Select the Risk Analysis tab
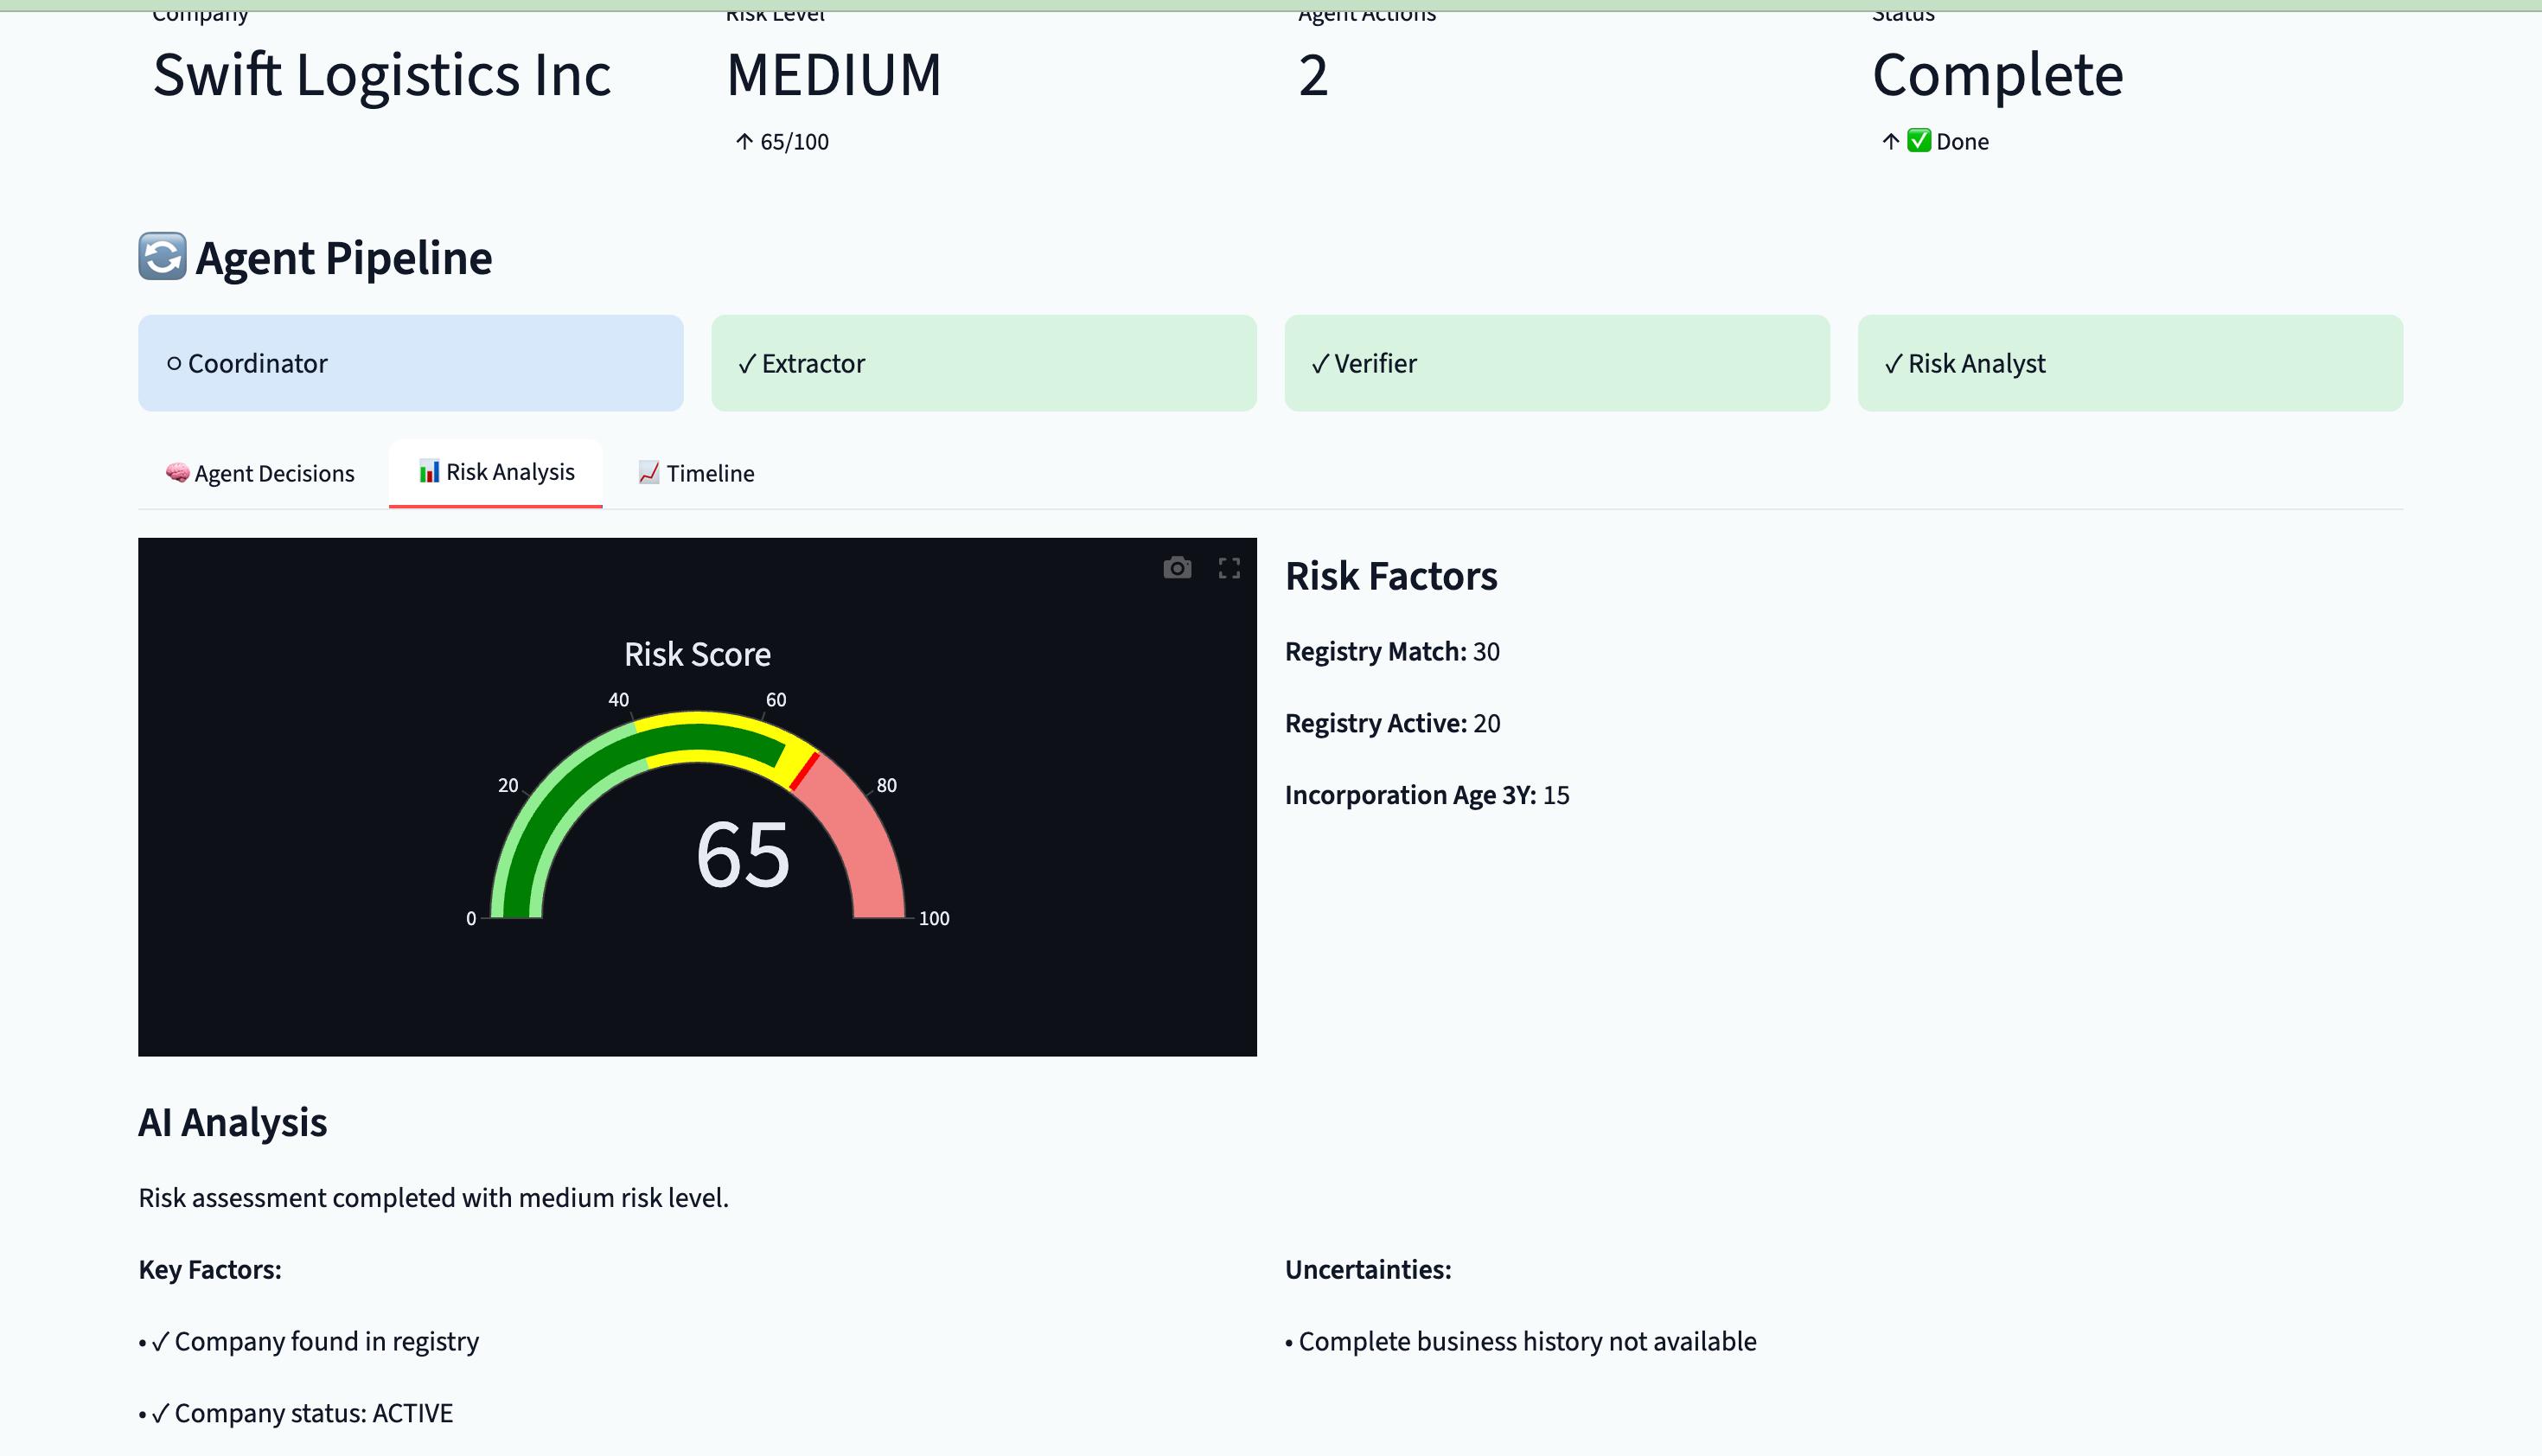The height and width of the screenshot is (1456, 2542). click(496, 472)
